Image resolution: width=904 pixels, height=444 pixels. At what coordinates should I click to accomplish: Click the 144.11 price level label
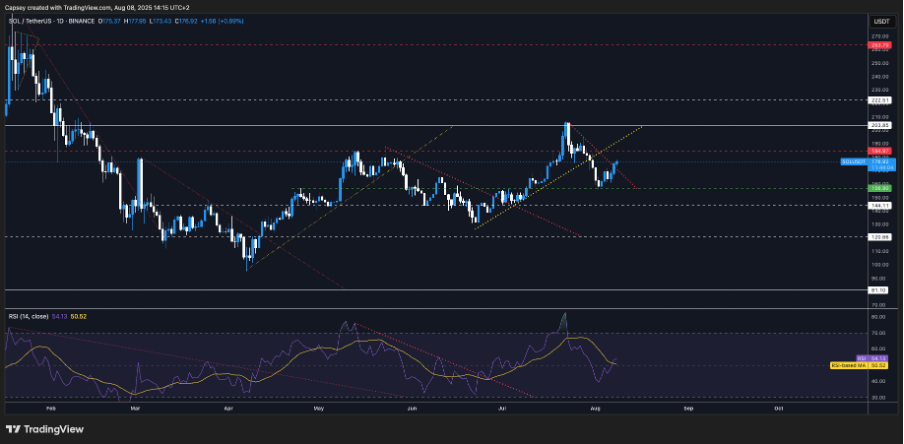[x=880, y=205]
